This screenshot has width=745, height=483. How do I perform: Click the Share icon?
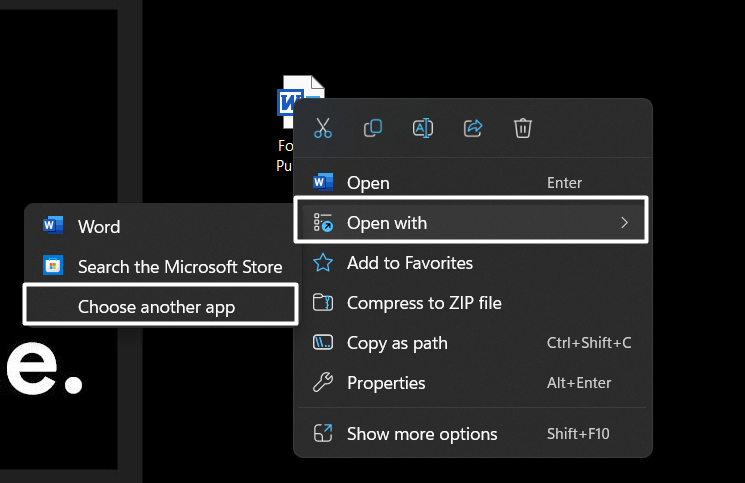473,128
